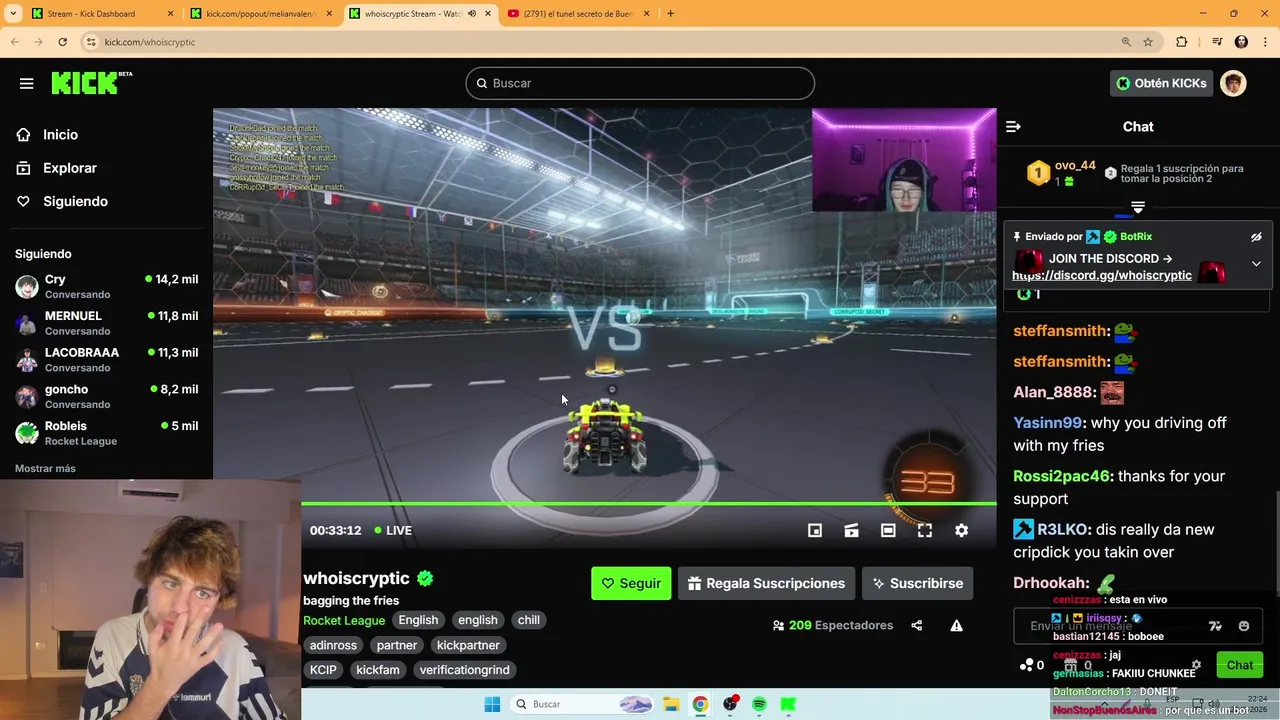
Task: Open a new browser tab
Action: pos(670,14)
